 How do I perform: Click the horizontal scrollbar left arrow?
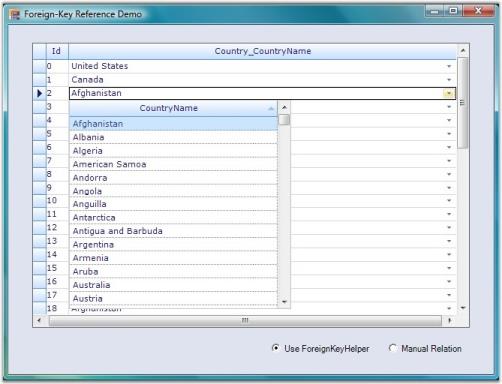[x=39, y=320]
